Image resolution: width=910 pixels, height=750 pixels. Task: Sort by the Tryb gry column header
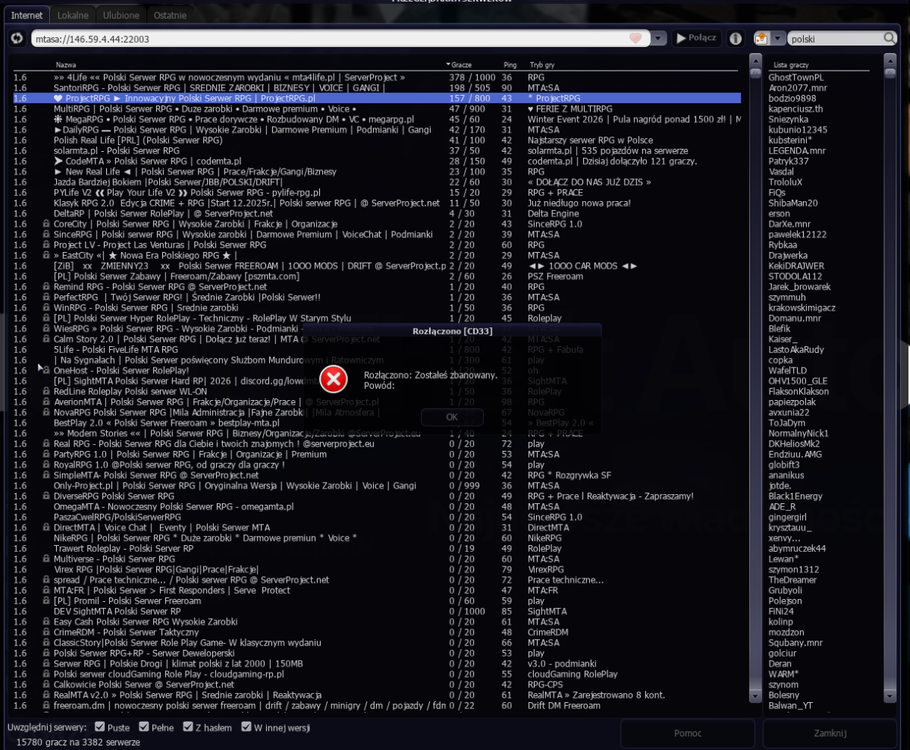tap(541, 65)
